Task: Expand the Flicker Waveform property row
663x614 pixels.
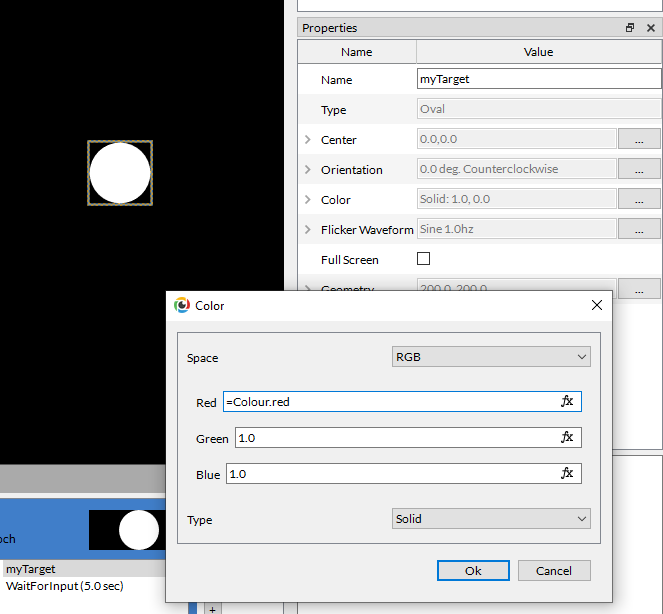Action: pos(308,230)
